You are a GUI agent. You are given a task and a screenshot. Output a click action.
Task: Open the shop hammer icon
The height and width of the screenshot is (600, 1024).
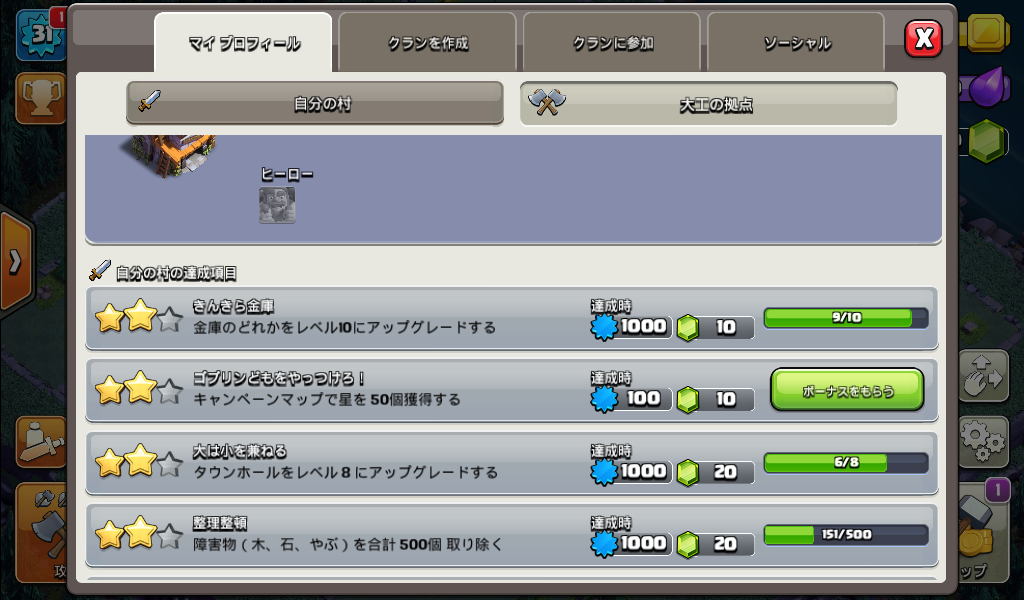[x=984, y=530]
